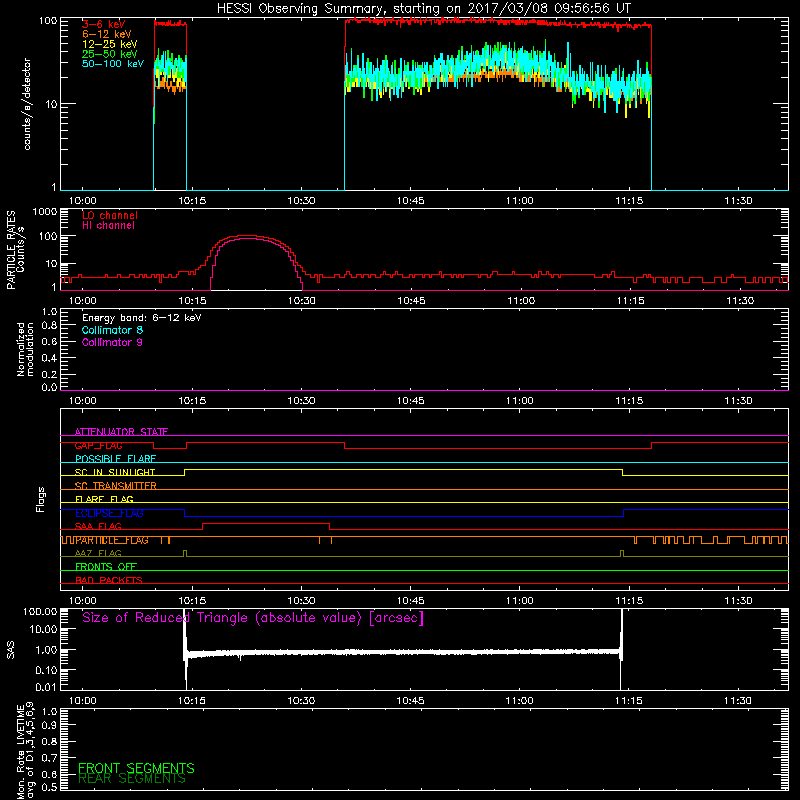This screenshot has width=800, height=800.
Task: Click the white SAS triangle-size trace
Action: tap(403, 652)
